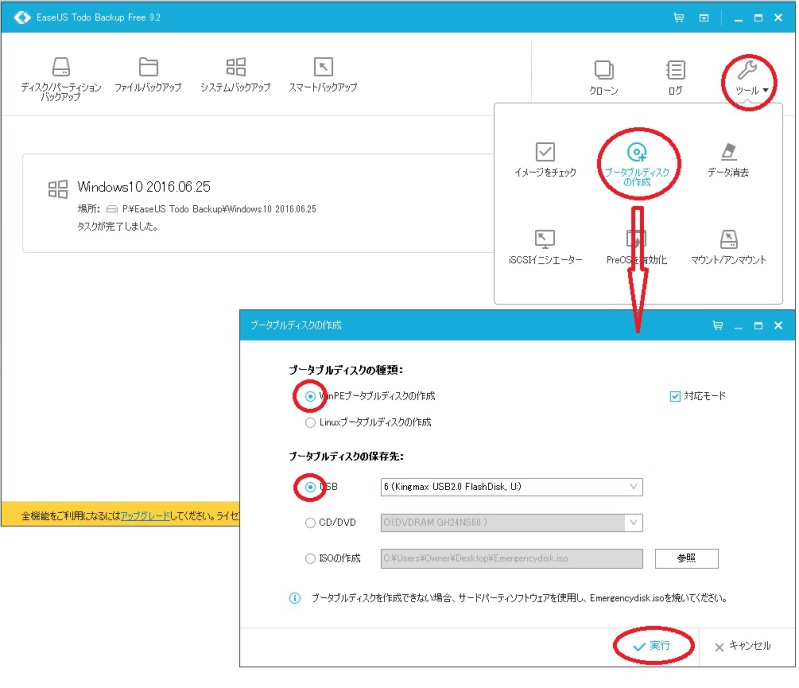Select Linux bootable disk radio option

(x=310, y=422)
